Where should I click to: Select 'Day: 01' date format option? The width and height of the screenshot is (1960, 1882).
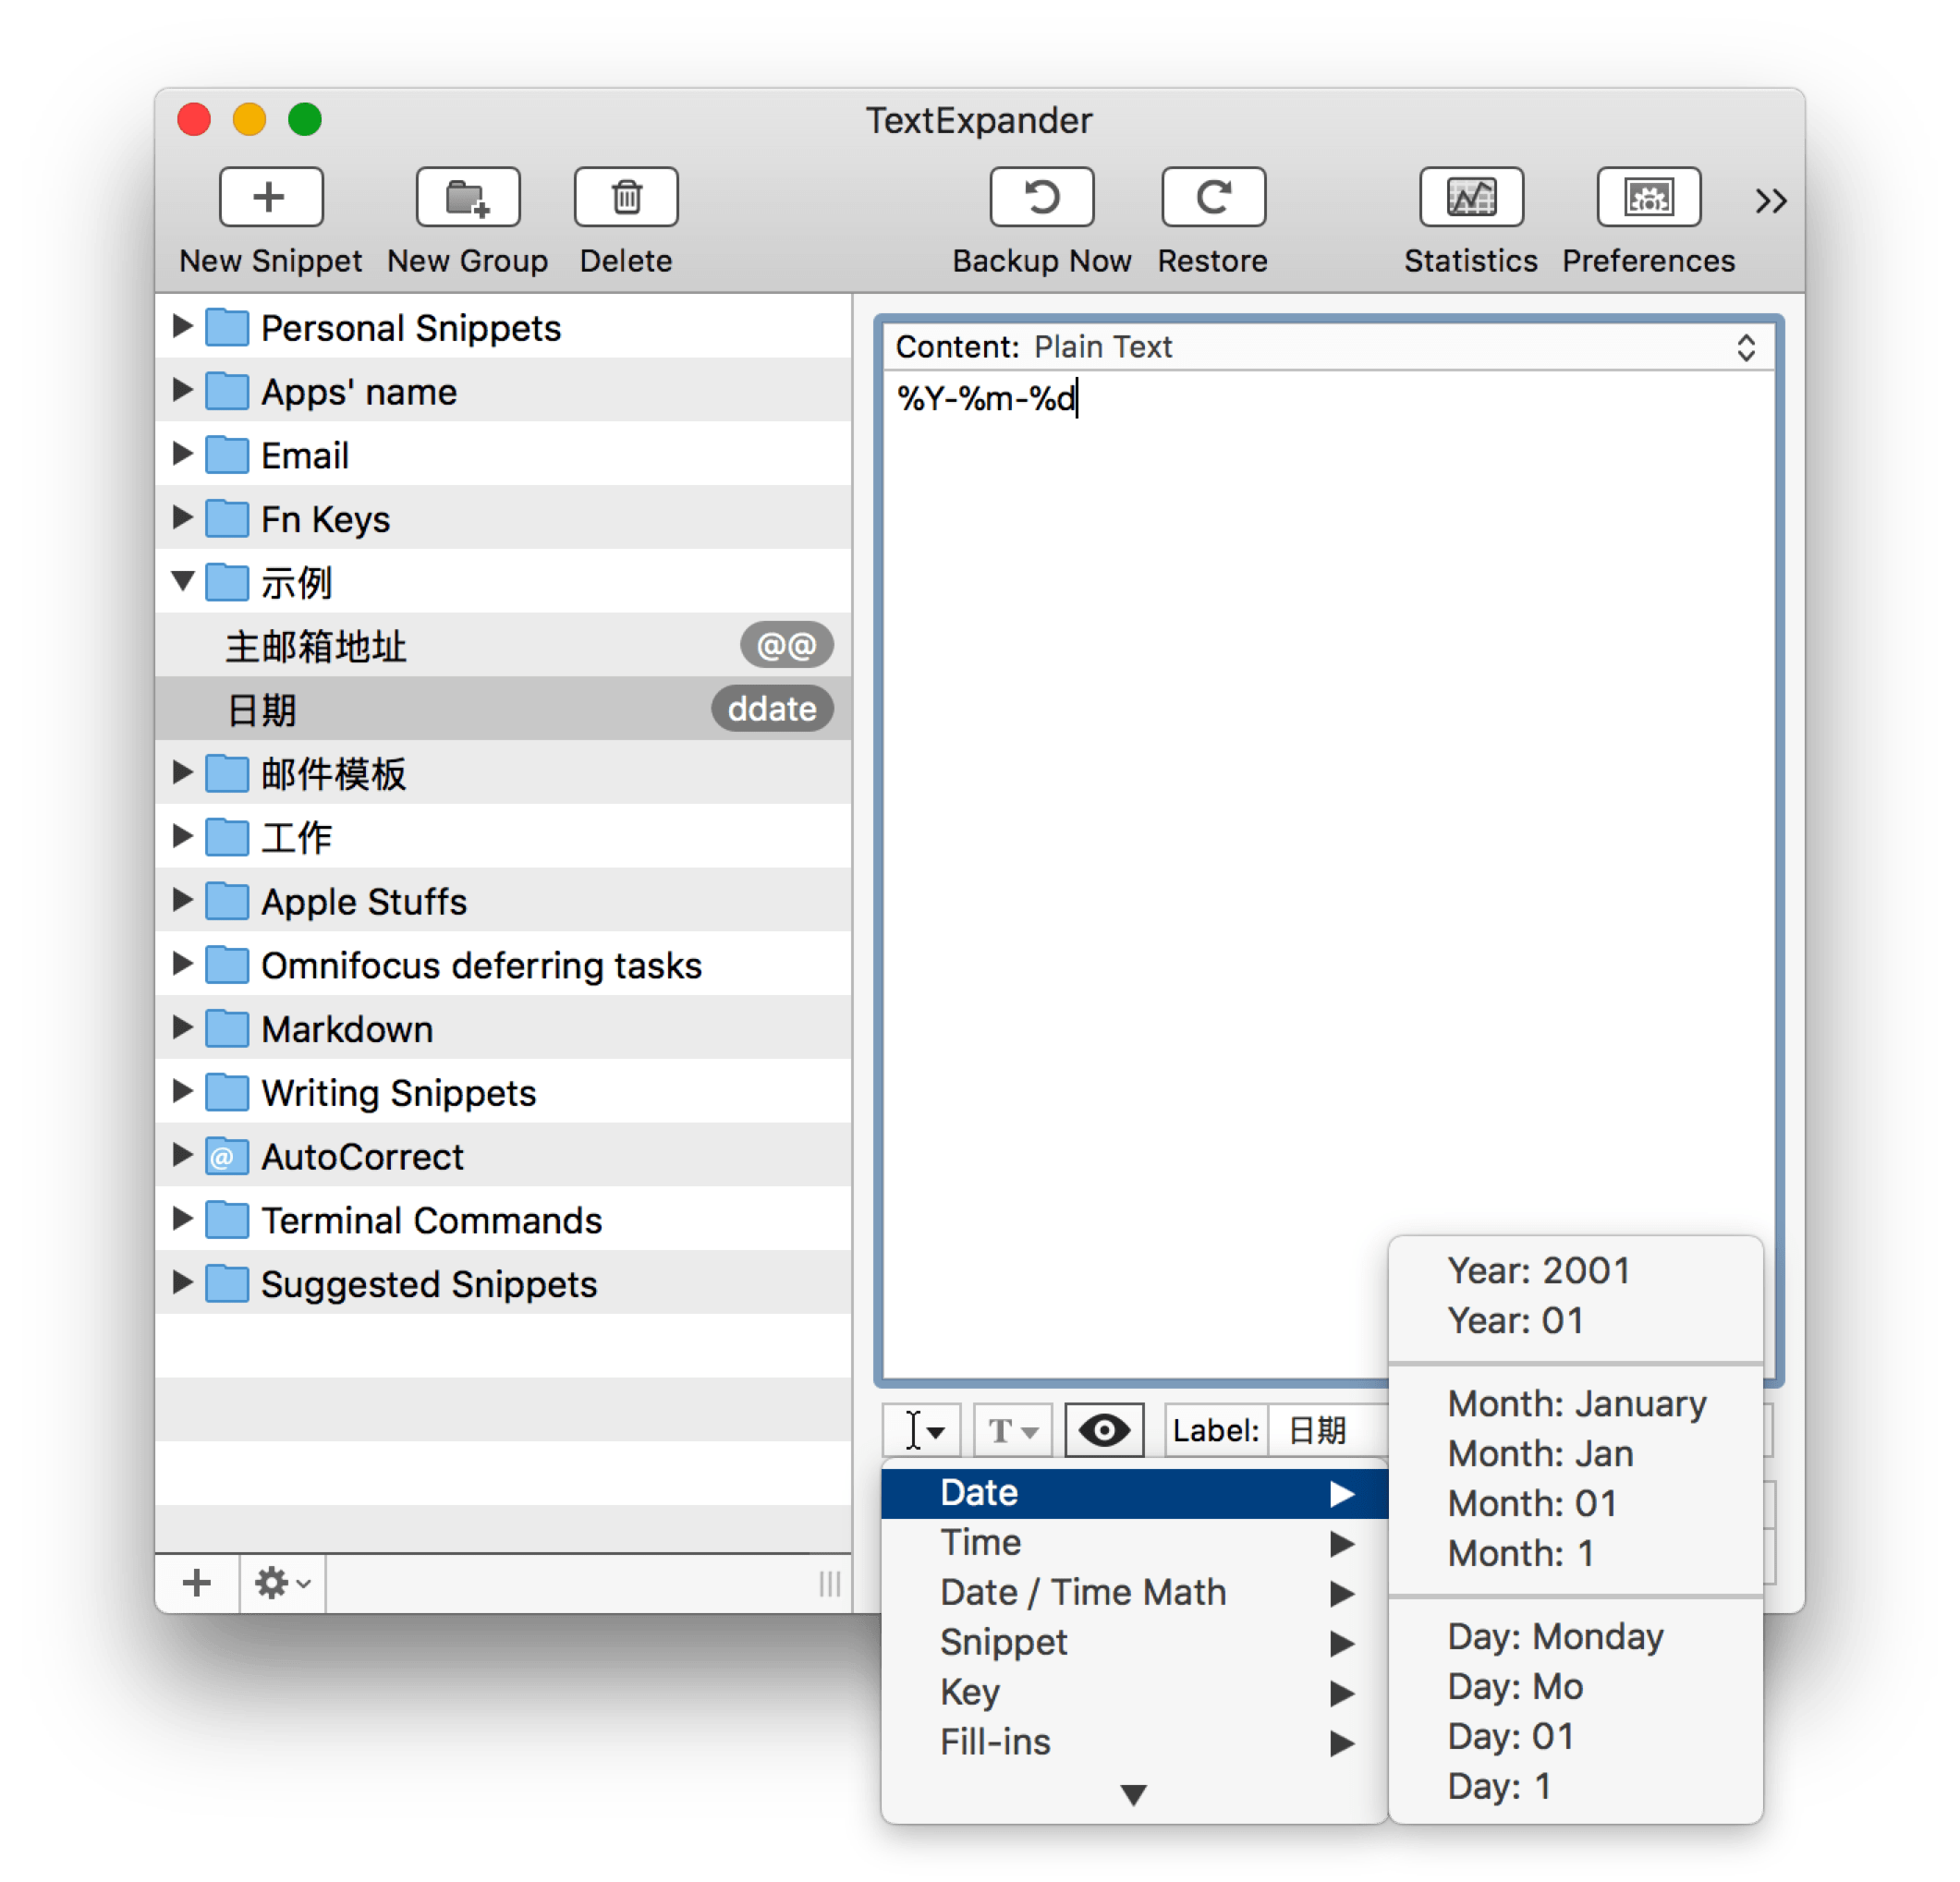click(1510, 1736)
